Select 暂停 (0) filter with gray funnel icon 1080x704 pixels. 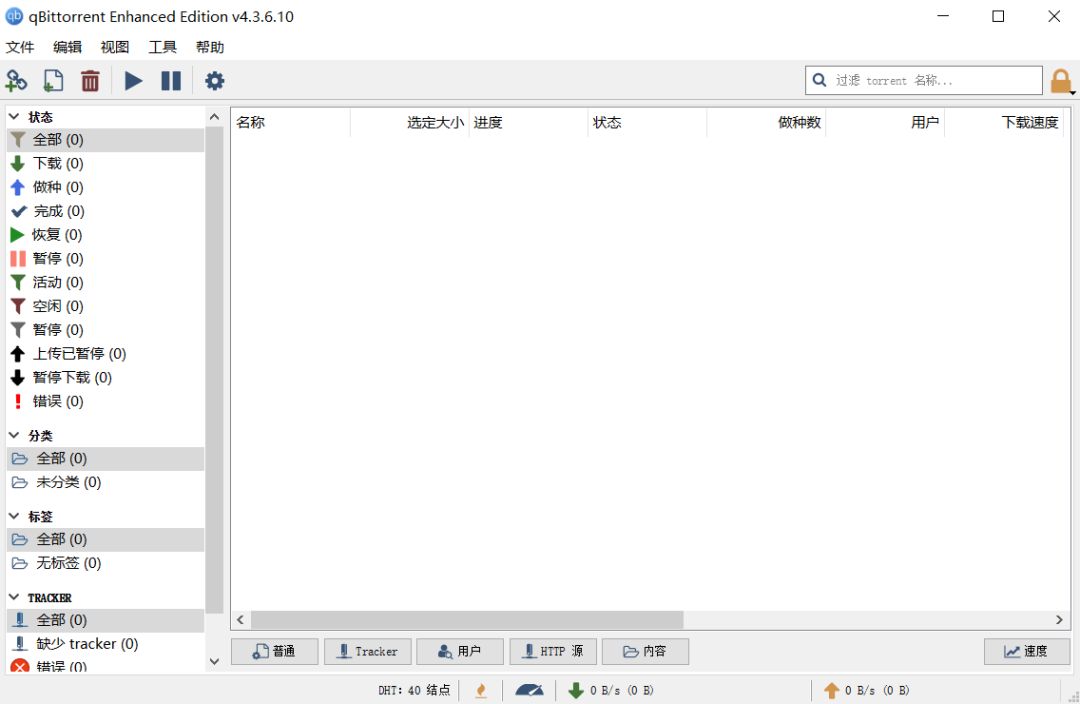[x=105, y=330]
